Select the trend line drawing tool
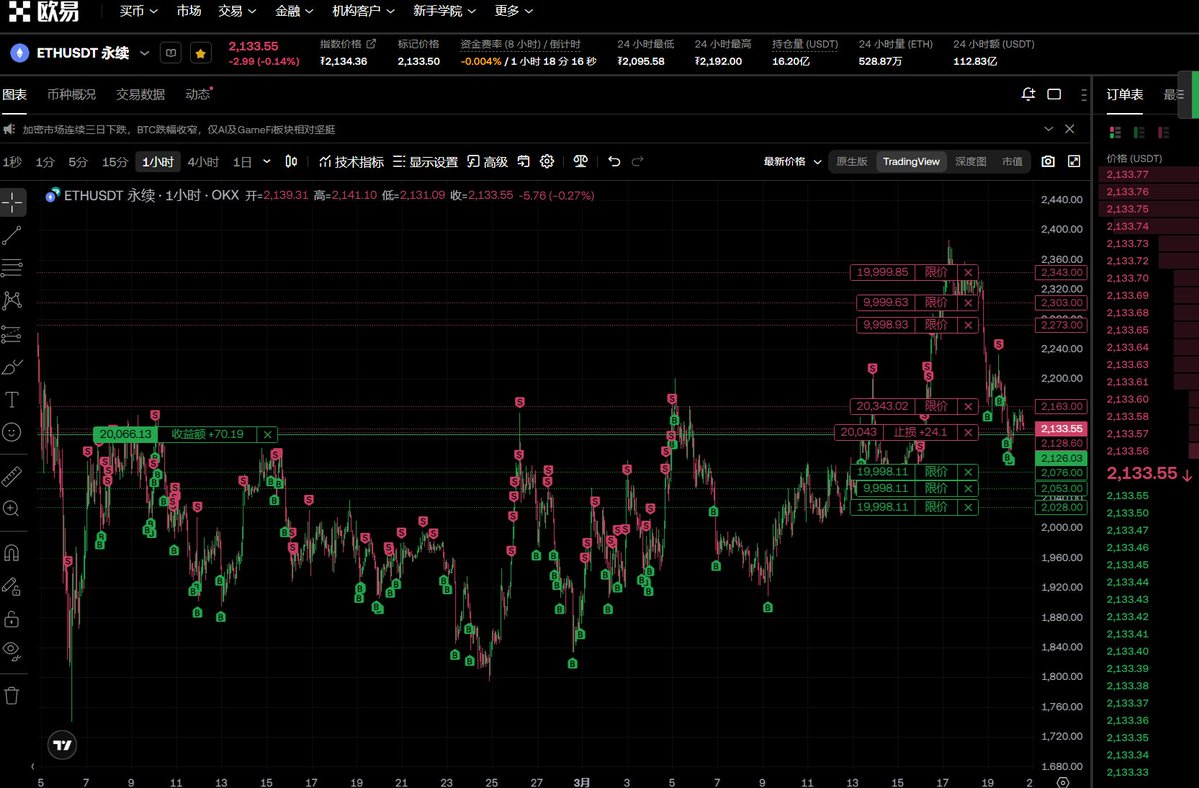Image resolution: width=1199 pixels, height=788 pixels. (12, 236)
